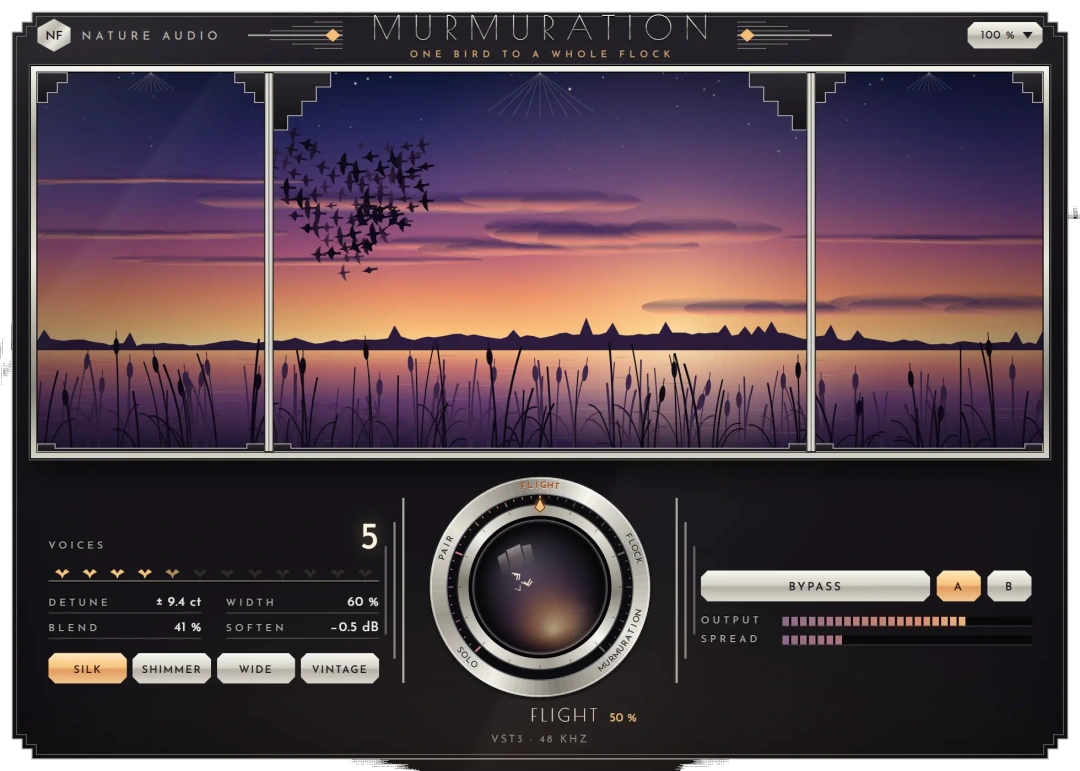
Task: Enable the Wide mode button
Action: [256, 668]
